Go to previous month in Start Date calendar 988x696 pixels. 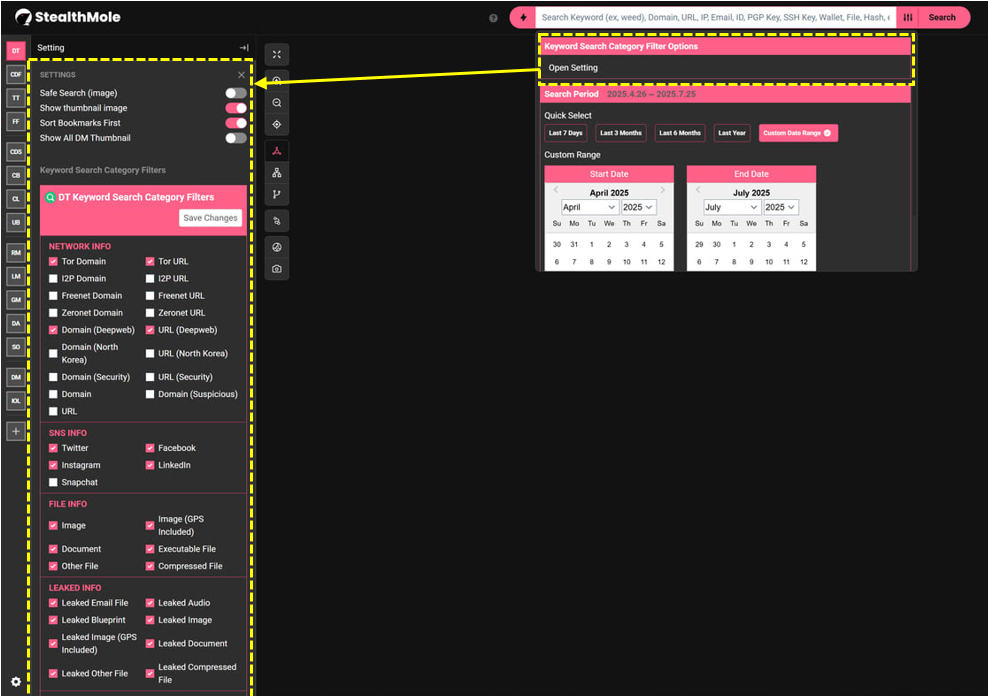point(556,190)
